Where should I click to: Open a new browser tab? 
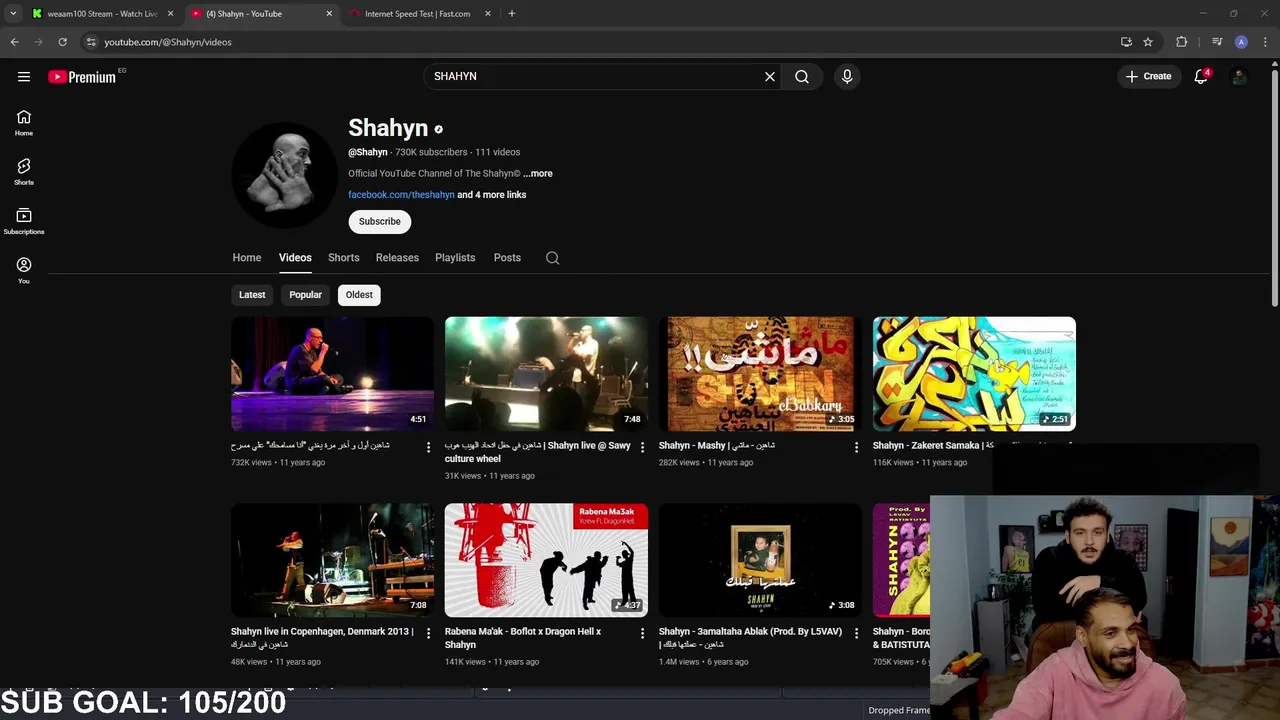click(511, 14)
